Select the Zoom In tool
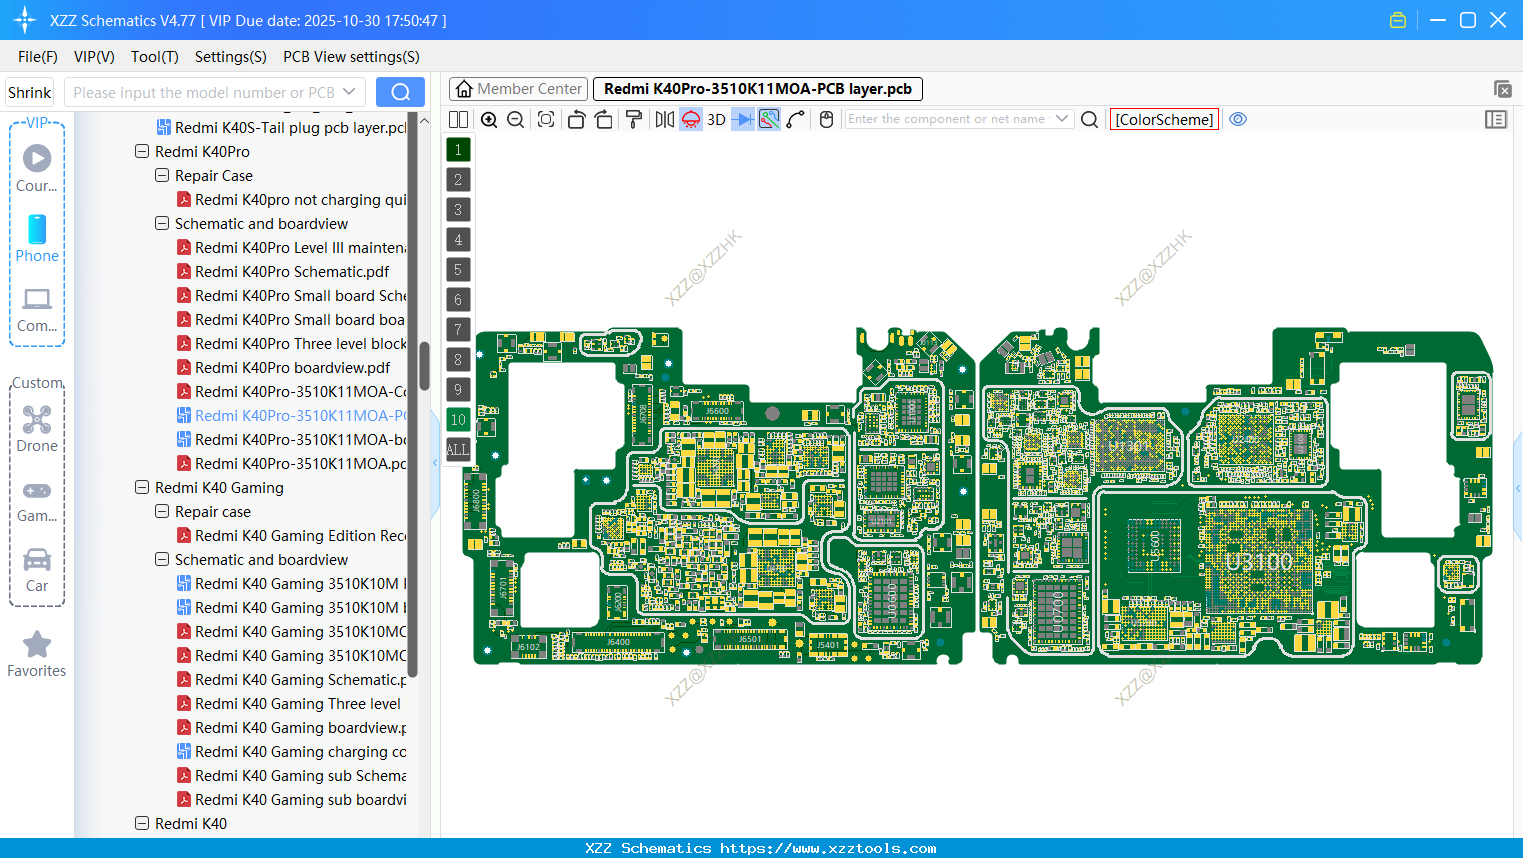Viewport: 1523px width, 858px height. (489, 119)
